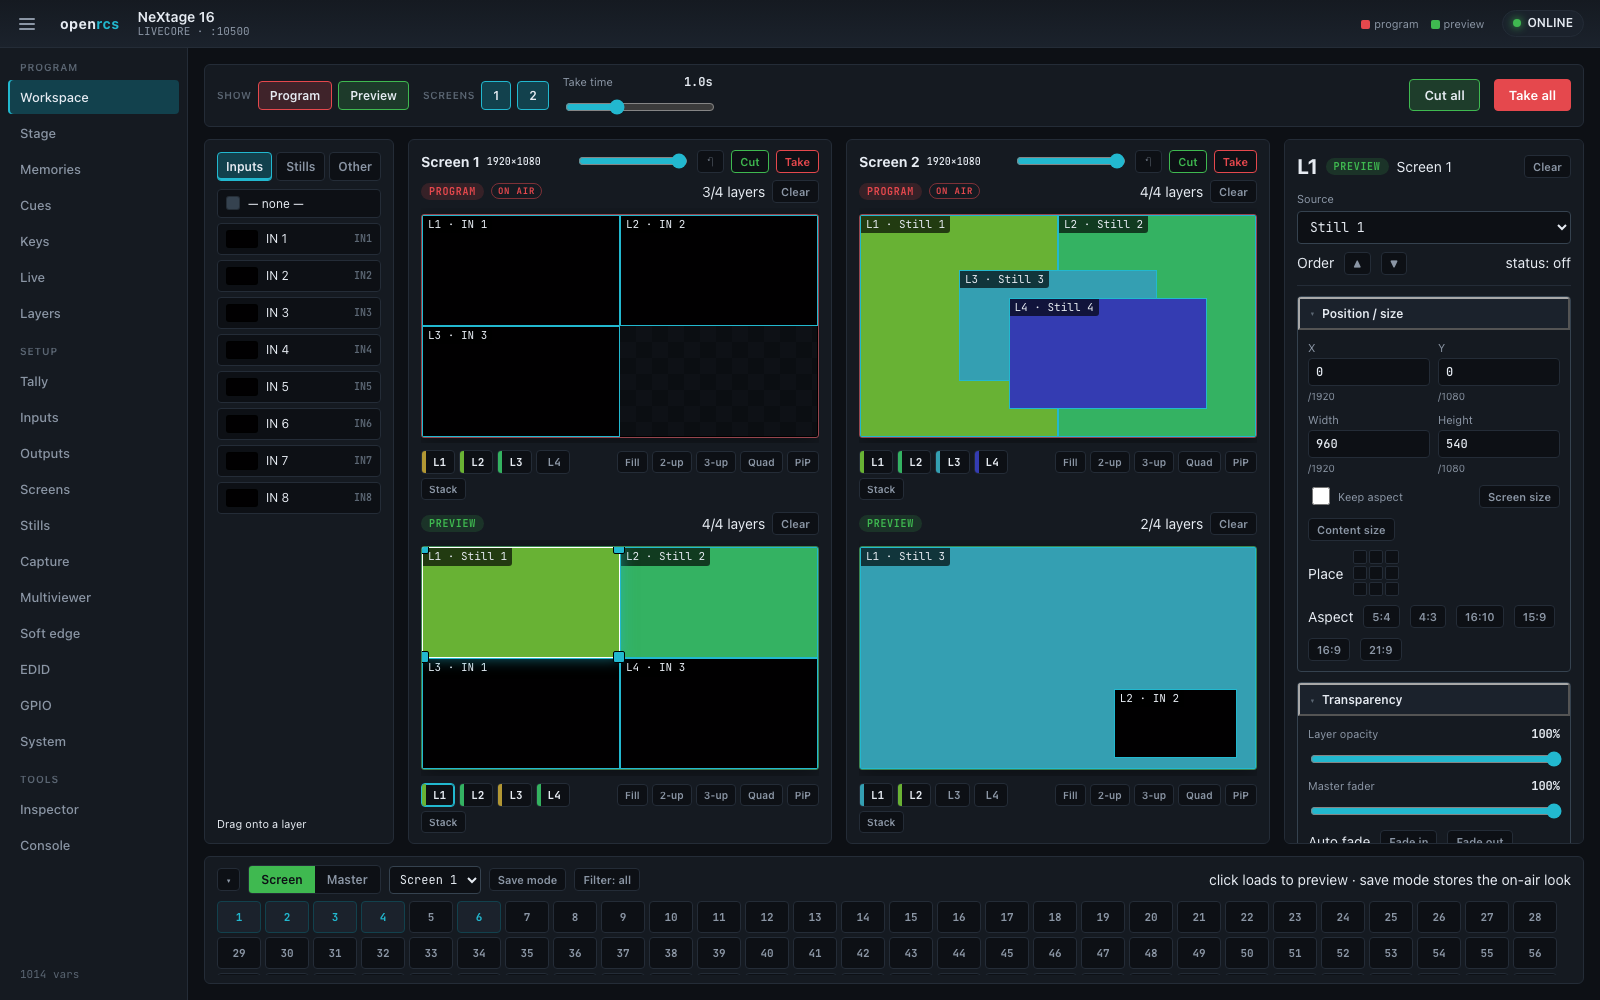The image size is (1600, 1000).
Task: Set aspect ratio to 16:10
Action: (x=1479, y=617)
